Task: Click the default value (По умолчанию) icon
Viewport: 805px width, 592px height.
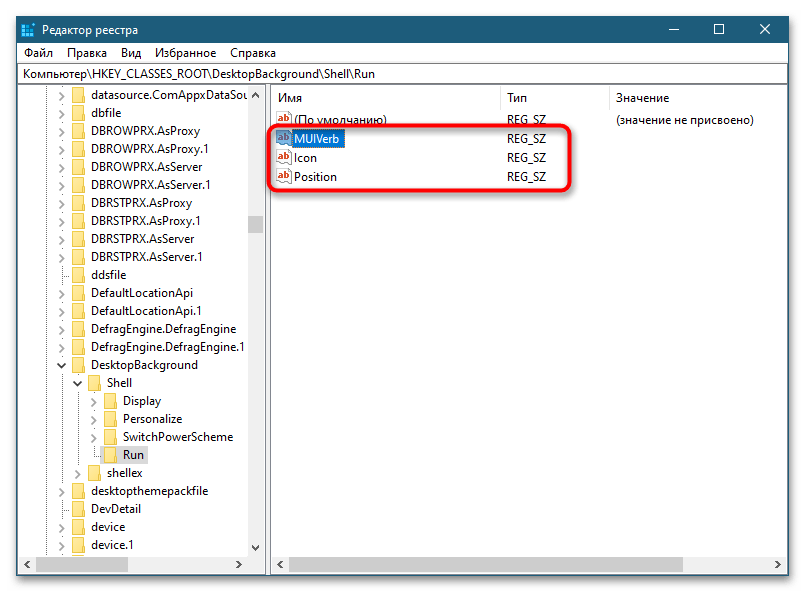Action: tap(284, 120)
